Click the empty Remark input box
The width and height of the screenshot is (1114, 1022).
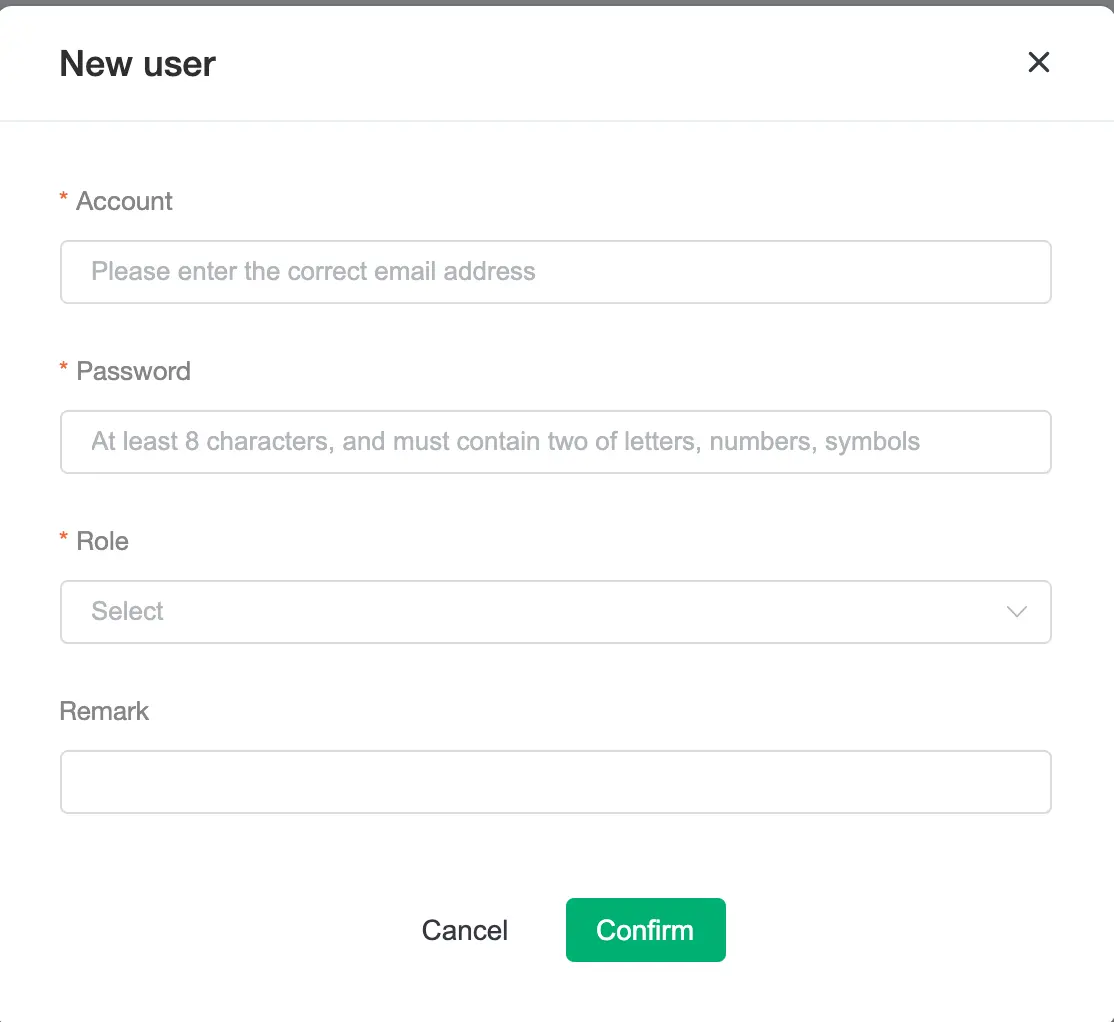556,782
